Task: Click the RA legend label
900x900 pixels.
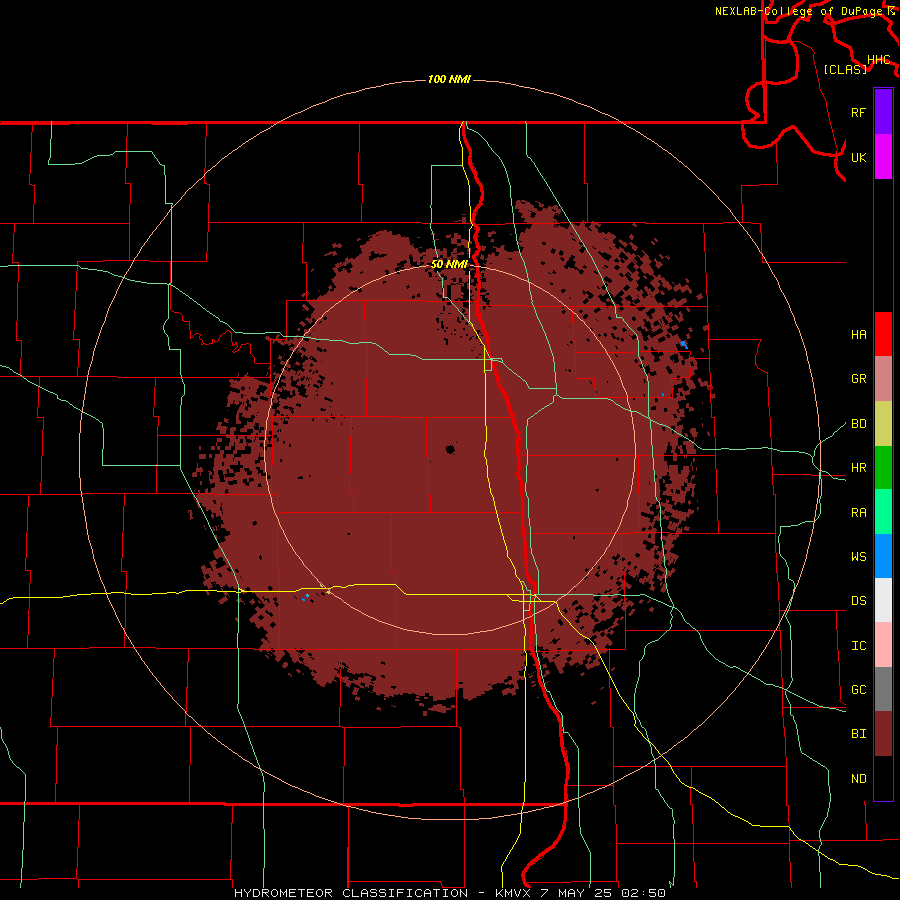Action: coord(858,512)
